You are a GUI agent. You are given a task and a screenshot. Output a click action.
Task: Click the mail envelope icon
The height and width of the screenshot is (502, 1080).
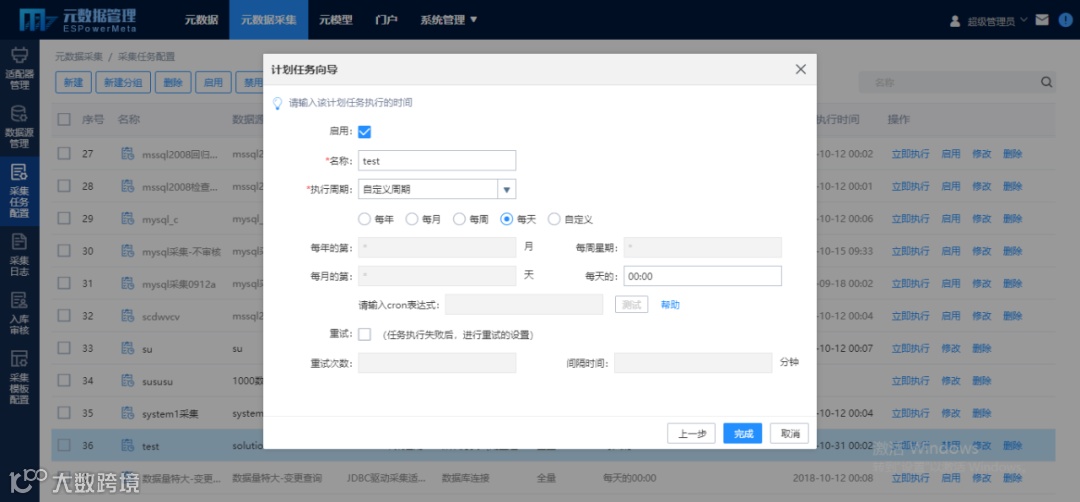[x=1041, y=20]
